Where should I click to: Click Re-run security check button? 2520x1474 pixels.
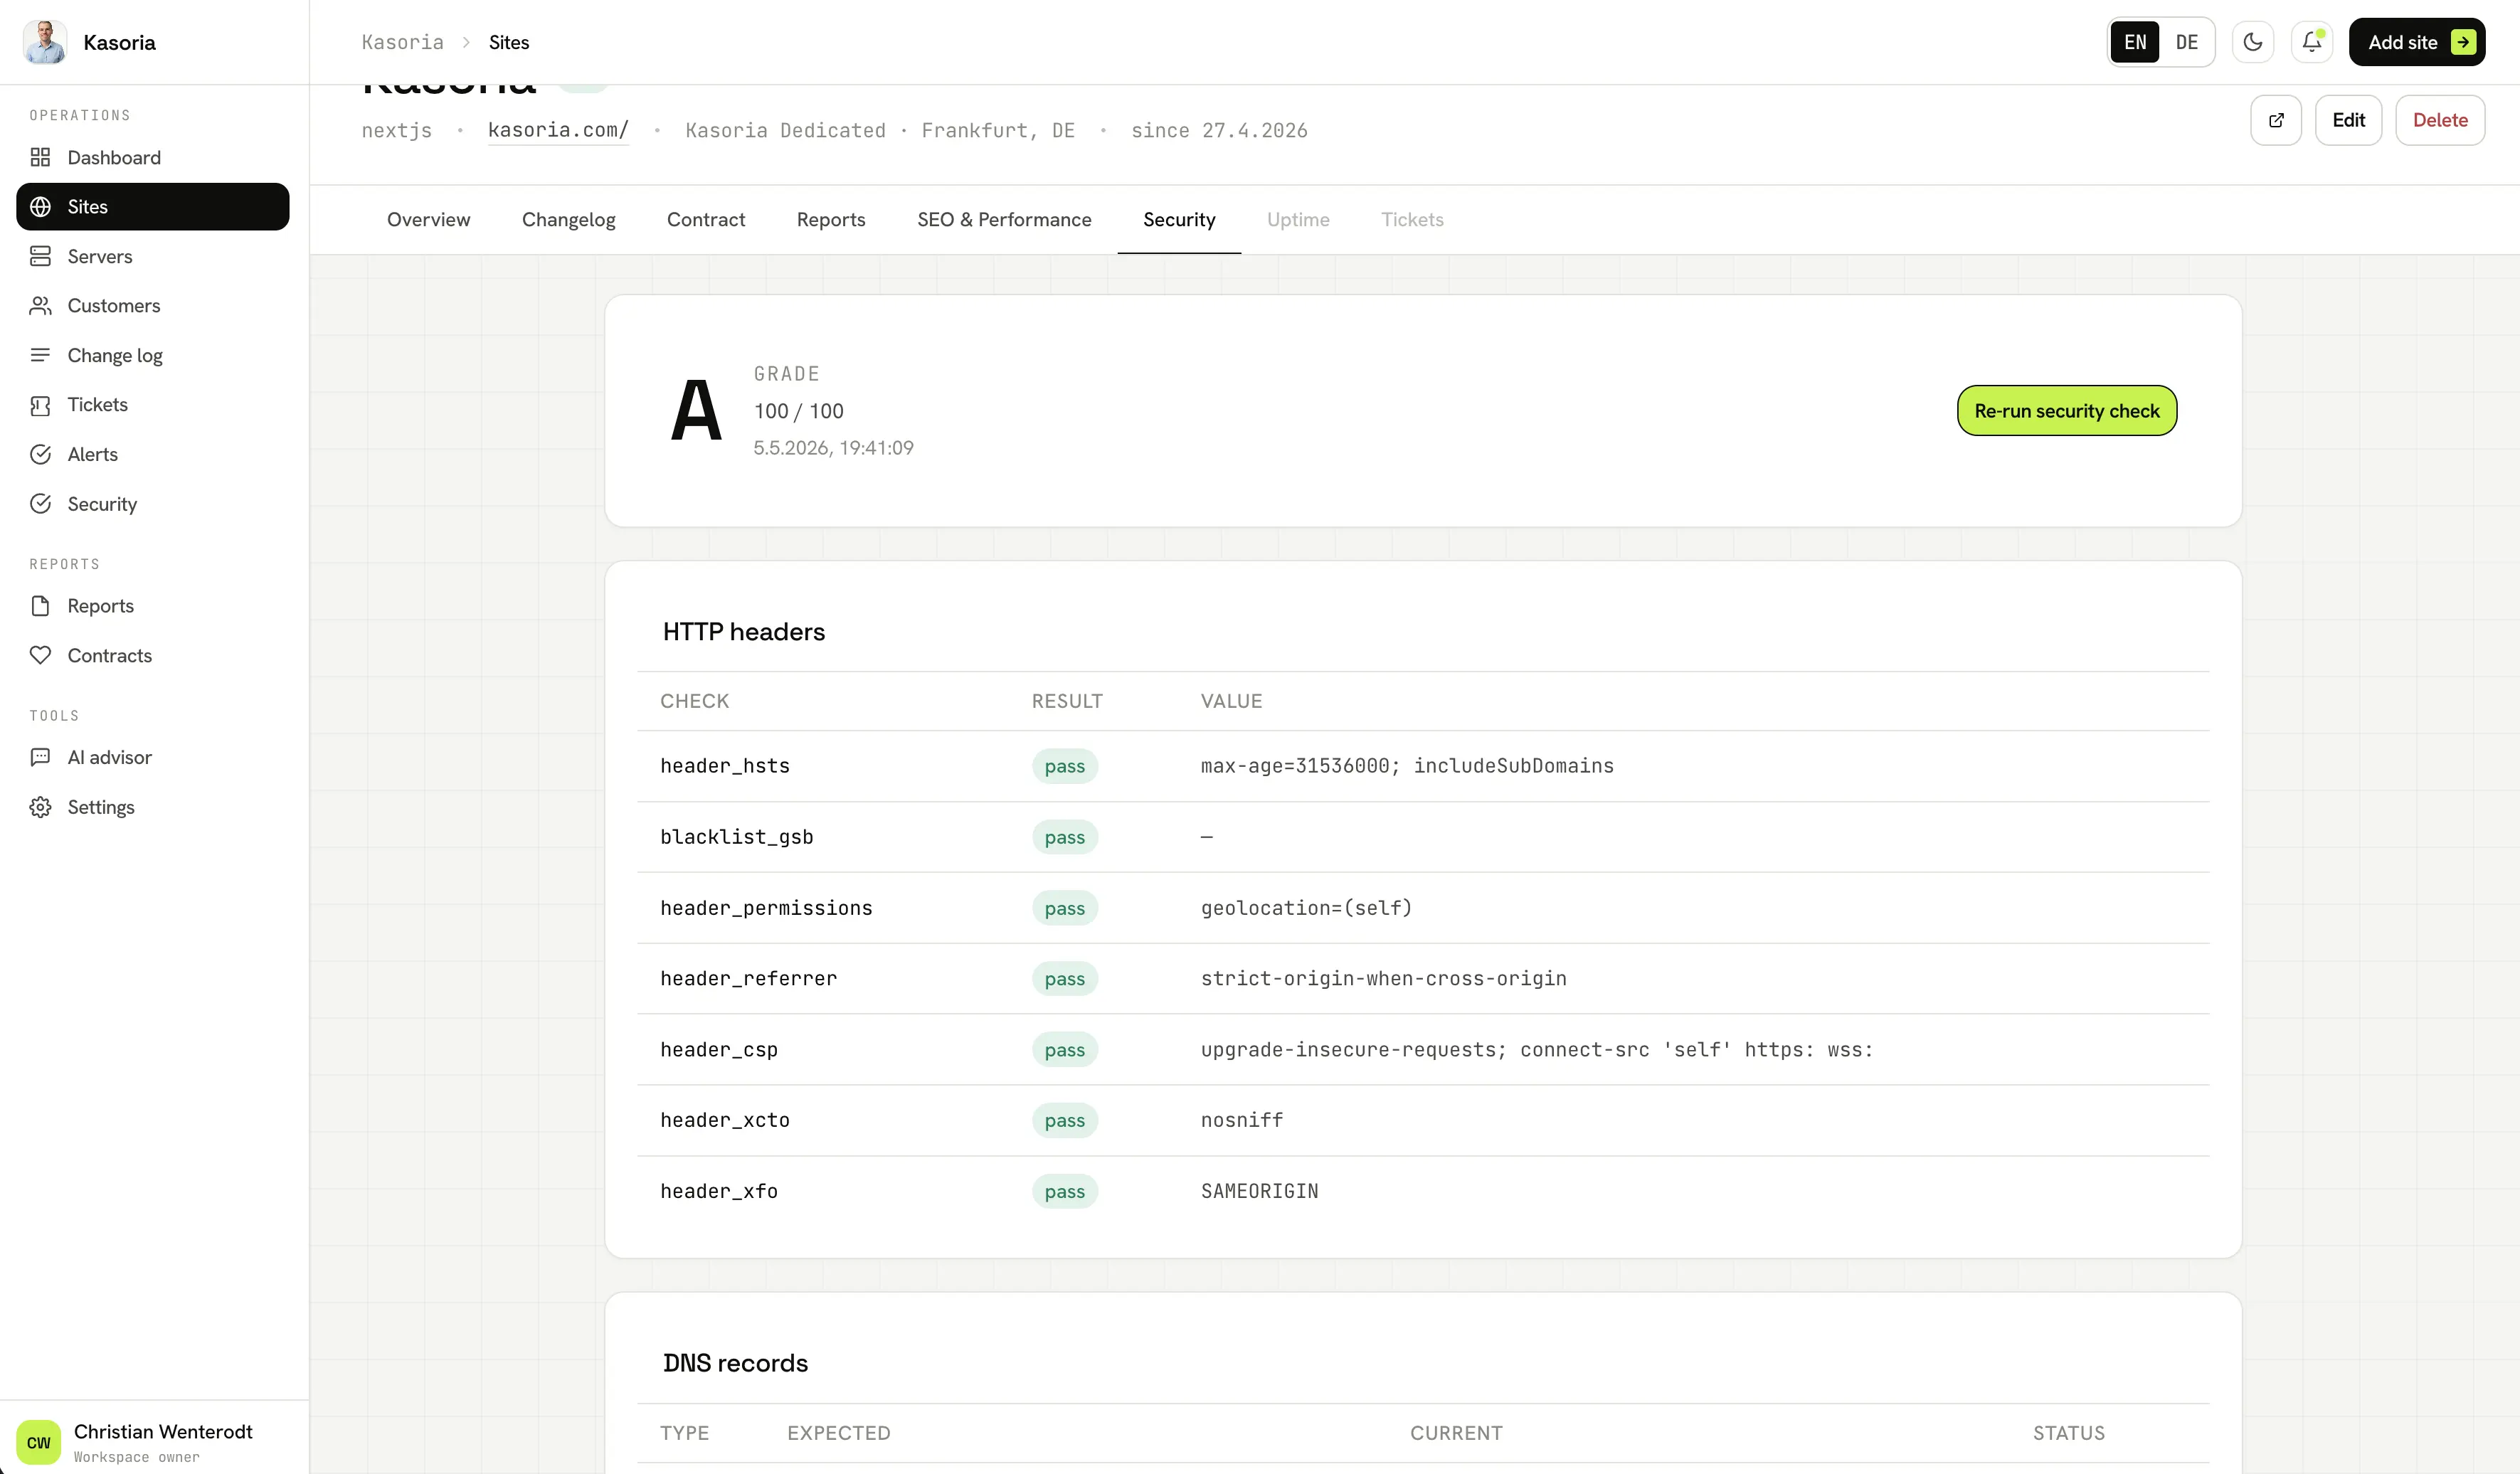click(x=2066, y=410)
